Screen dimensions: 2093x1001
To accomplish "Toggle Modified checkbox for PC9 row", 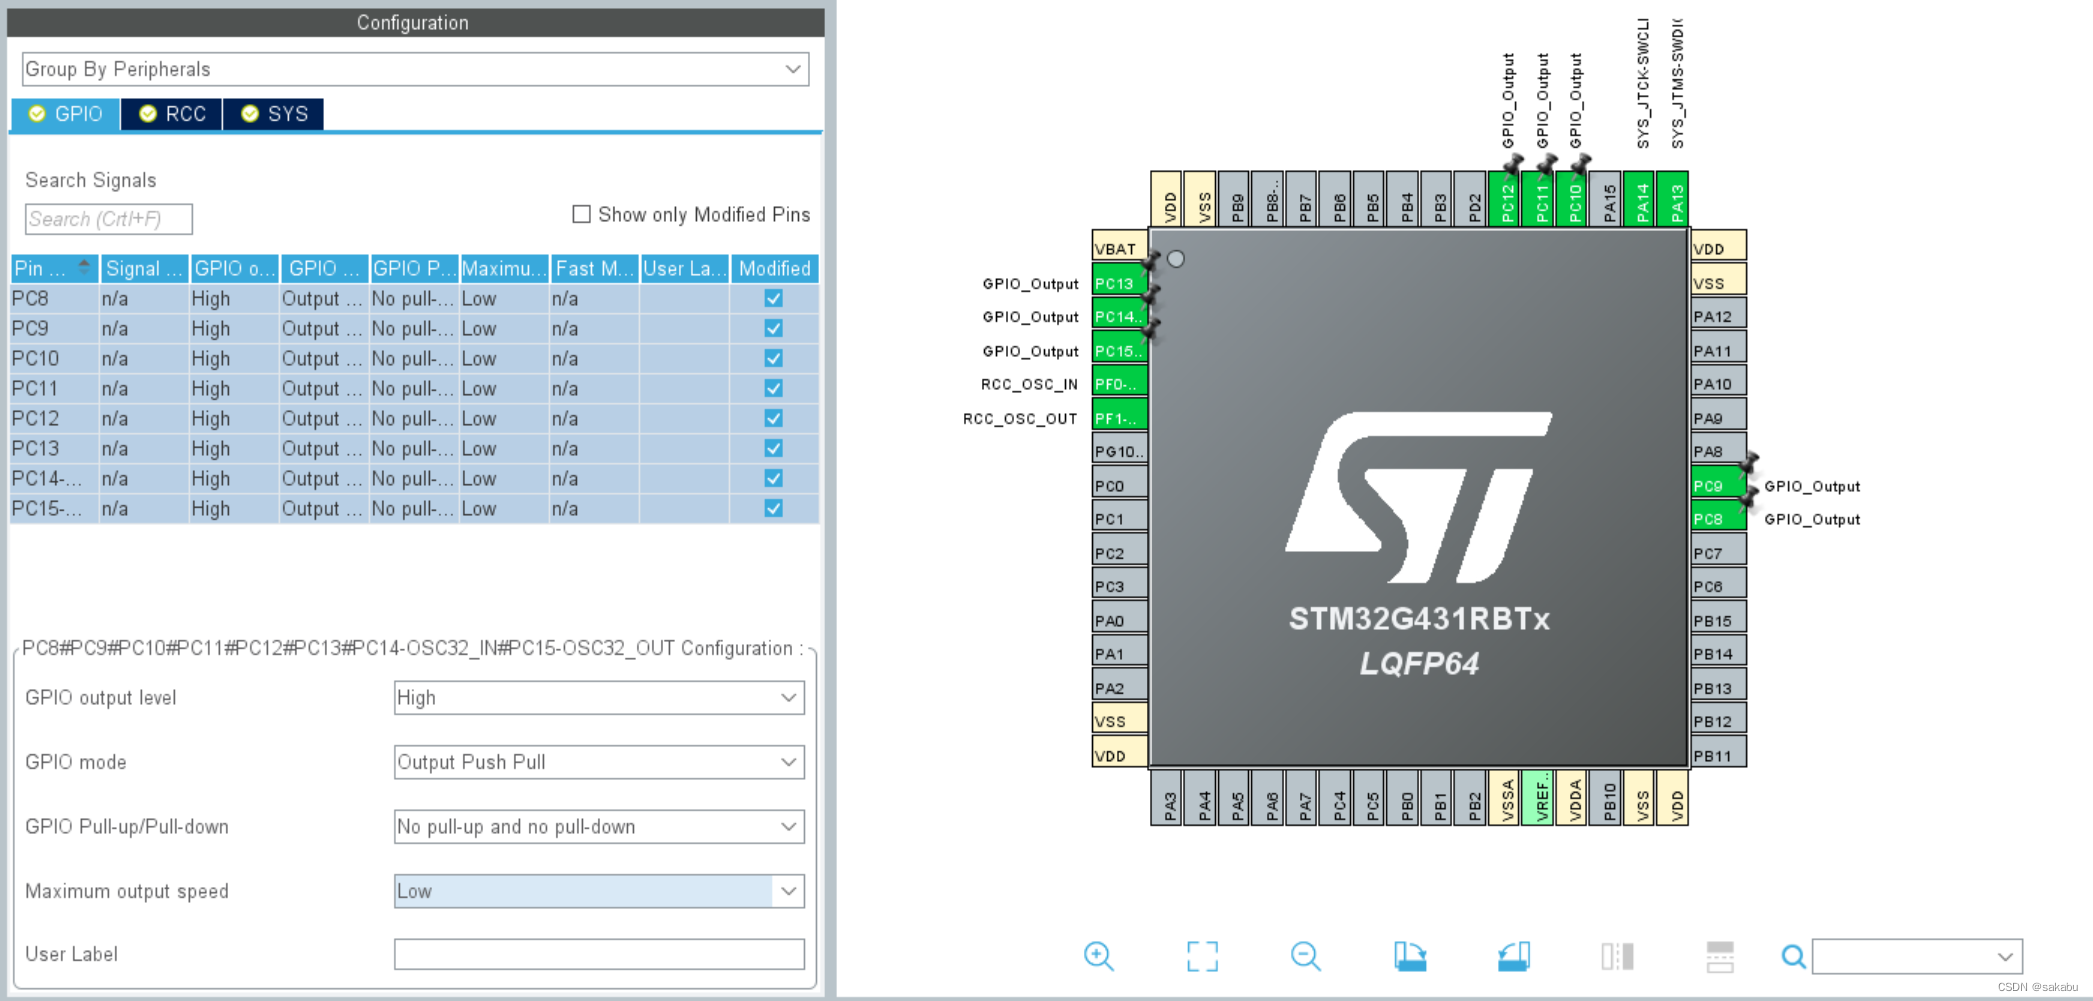I will [773, 328].
